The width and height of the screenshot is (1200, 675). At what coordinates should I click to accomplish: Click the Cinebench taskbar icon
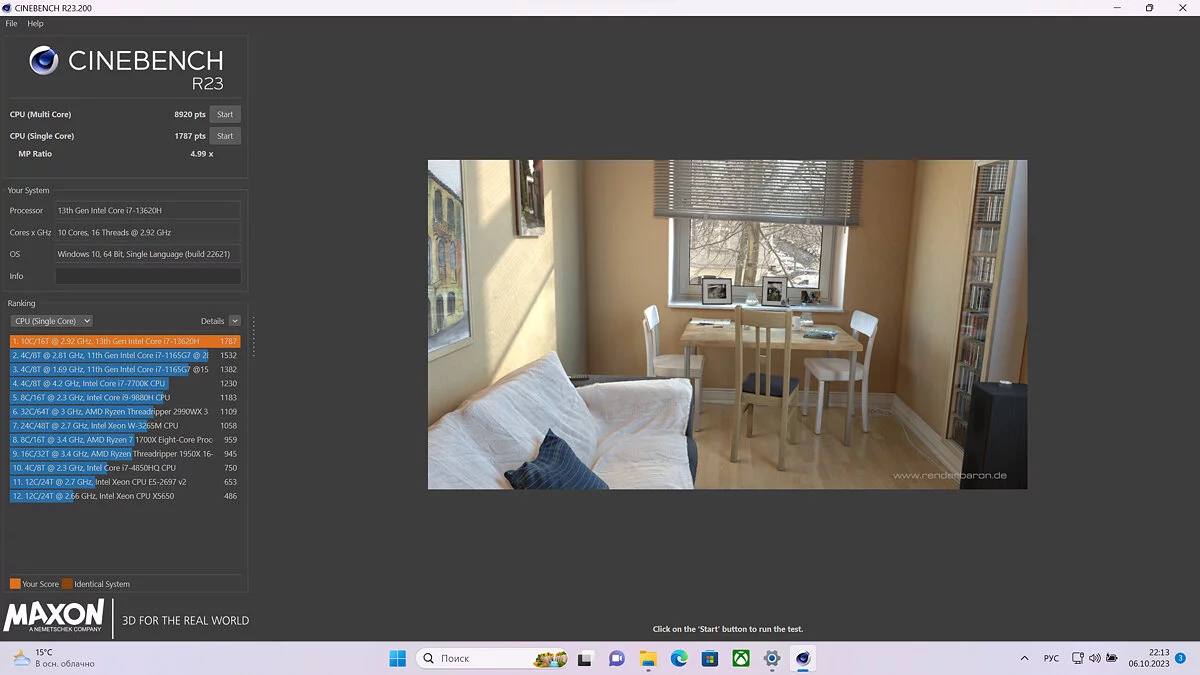802,658
